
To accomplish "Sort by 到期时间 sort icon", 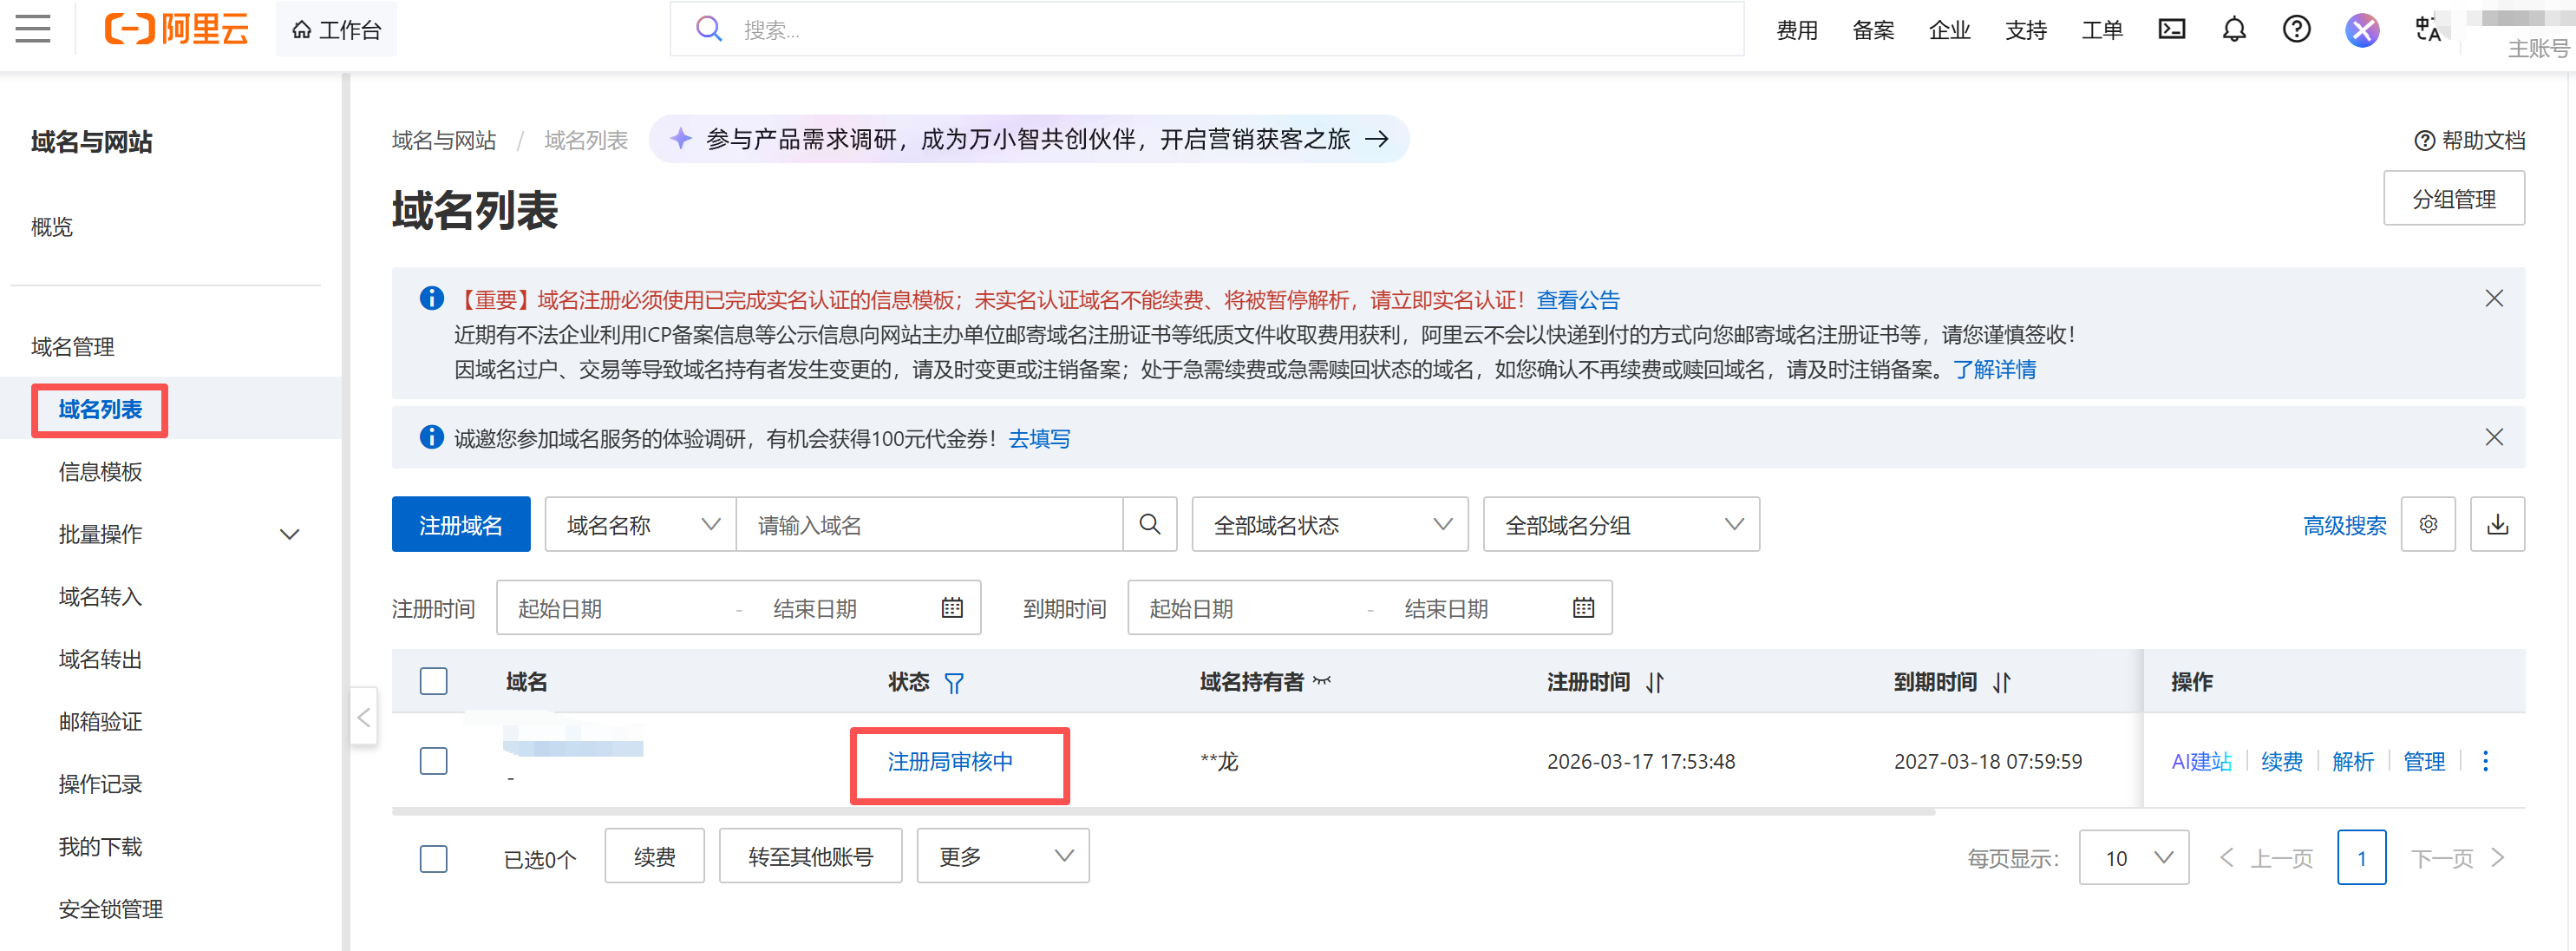I will (x=2001, y=682).
